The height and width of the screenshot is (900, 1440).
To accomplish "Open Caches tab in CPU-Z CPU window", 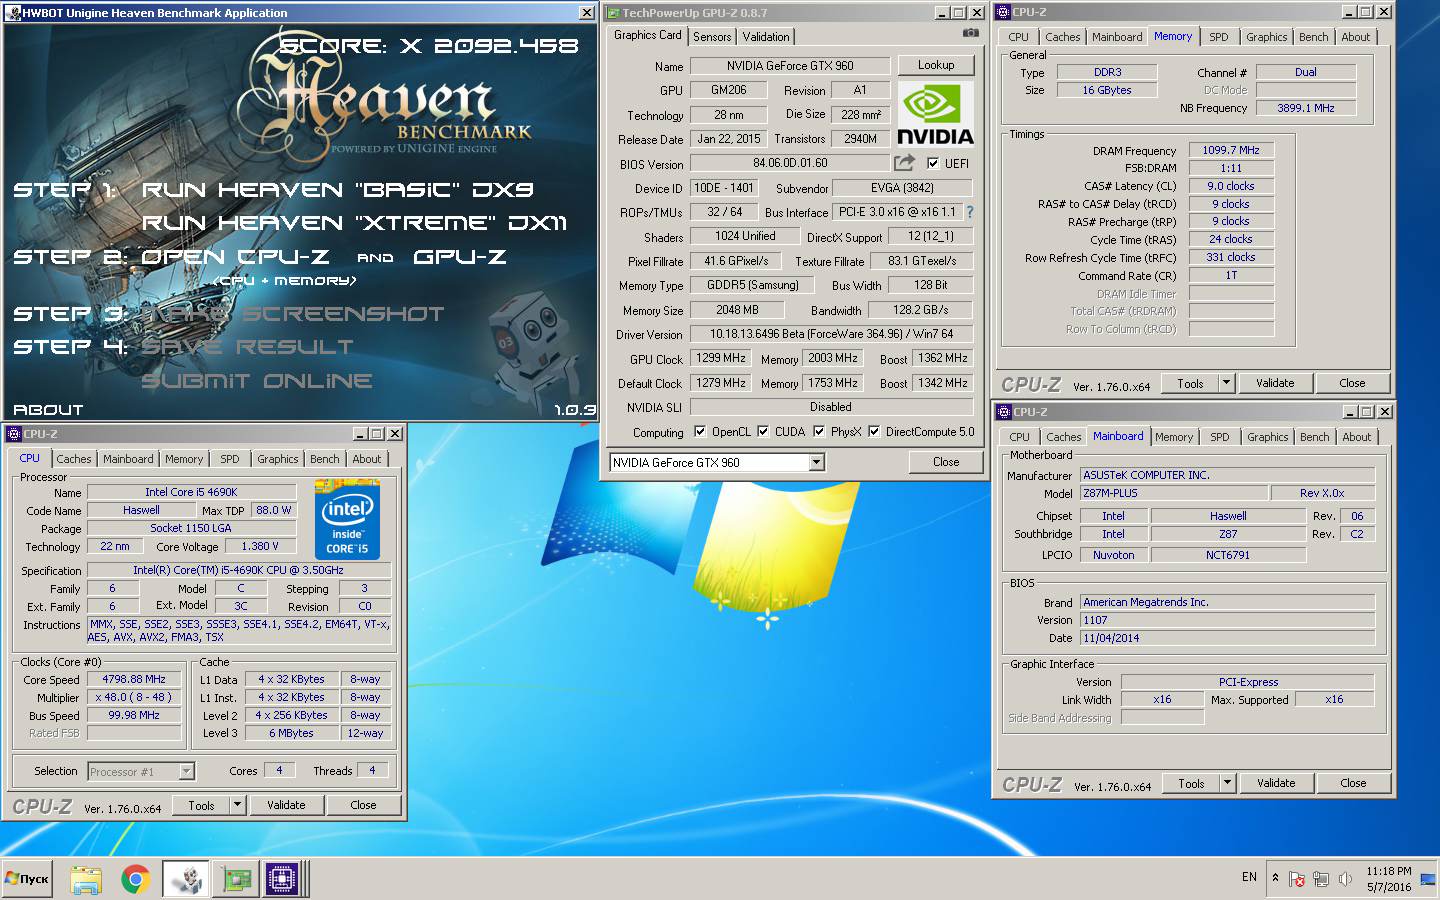I will (x=73, y=459).
